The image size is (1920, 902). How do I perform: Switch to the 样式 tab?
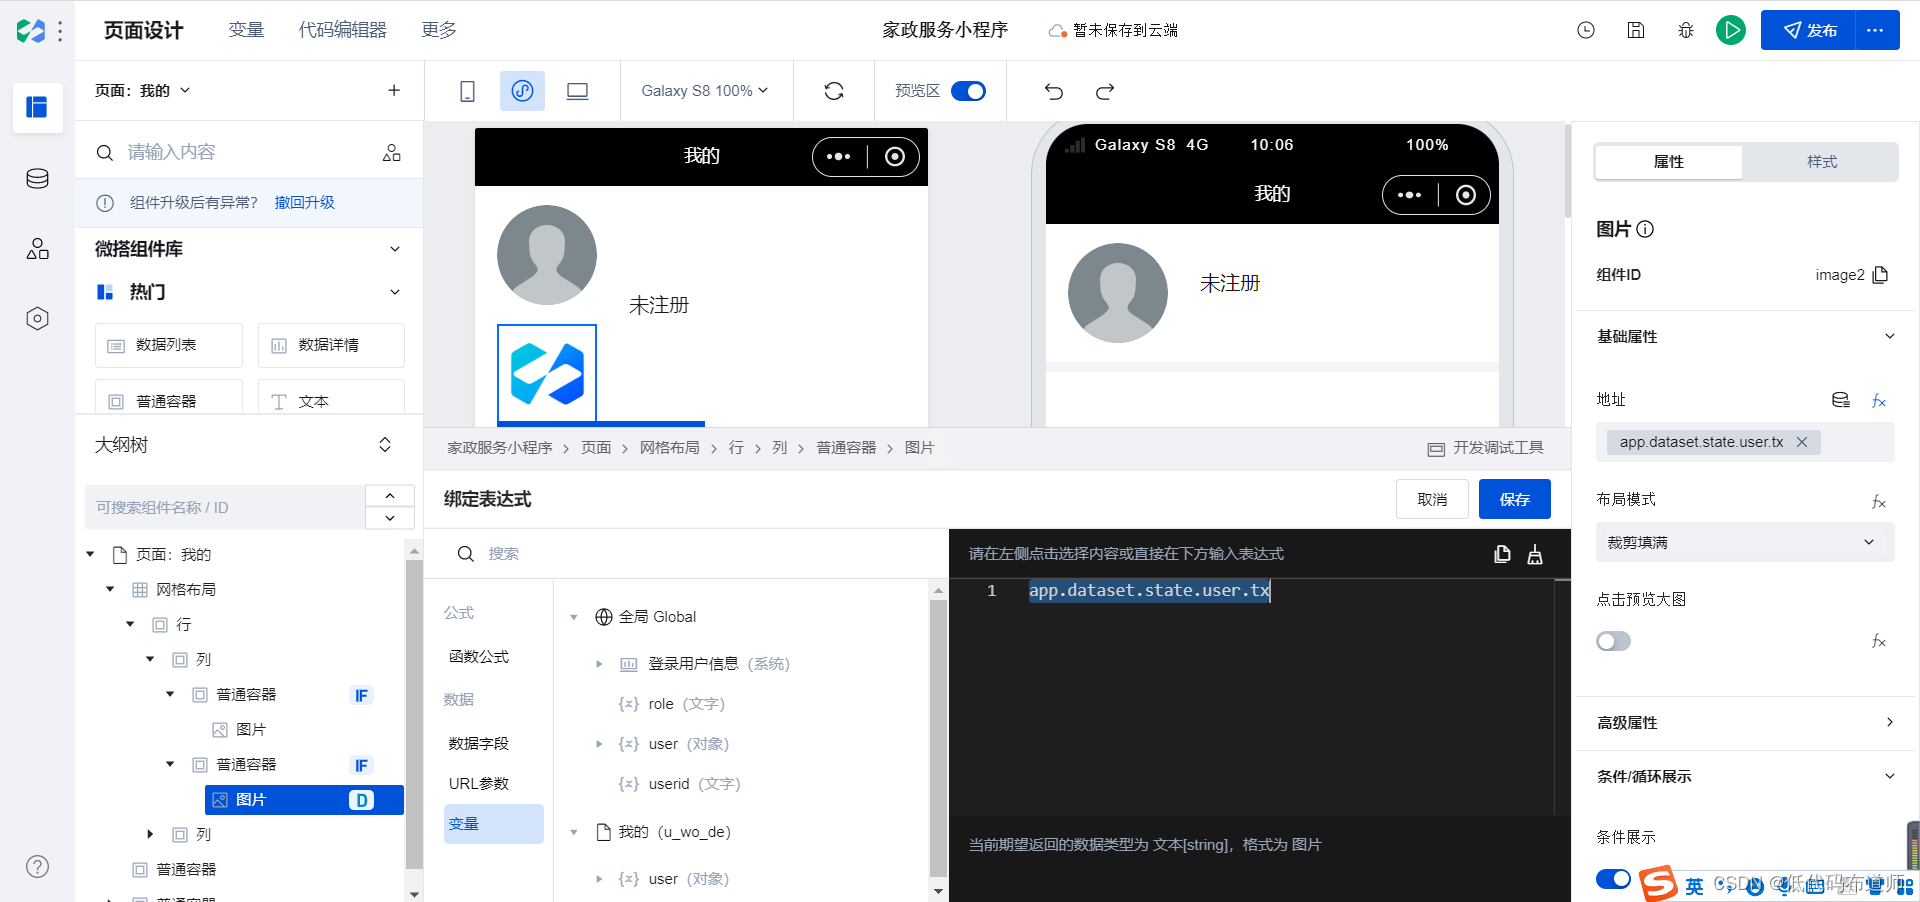tap(1821, 162)
